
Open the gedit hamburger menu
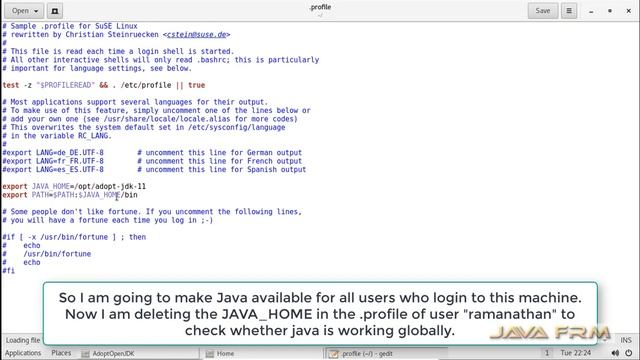[x=569, y=11]
